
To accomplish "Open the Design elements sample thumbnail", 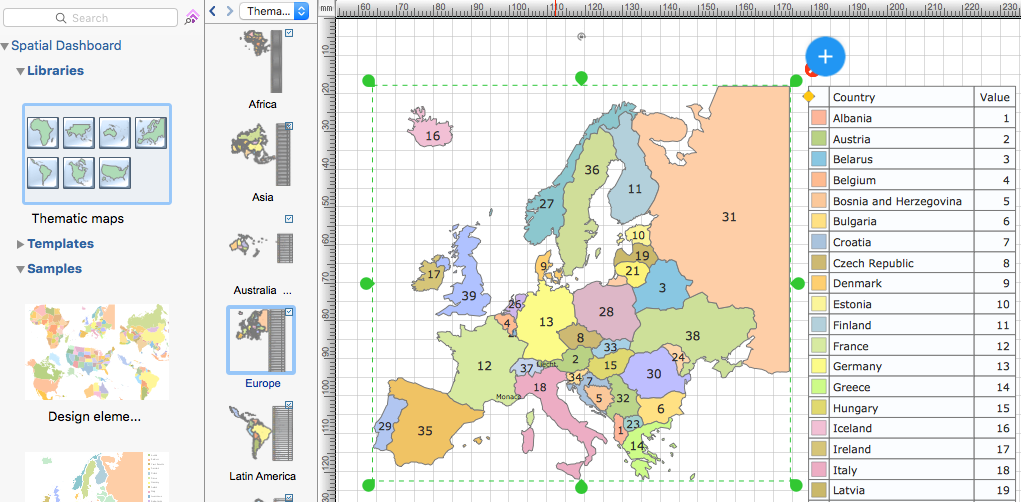I will point(97,352).
